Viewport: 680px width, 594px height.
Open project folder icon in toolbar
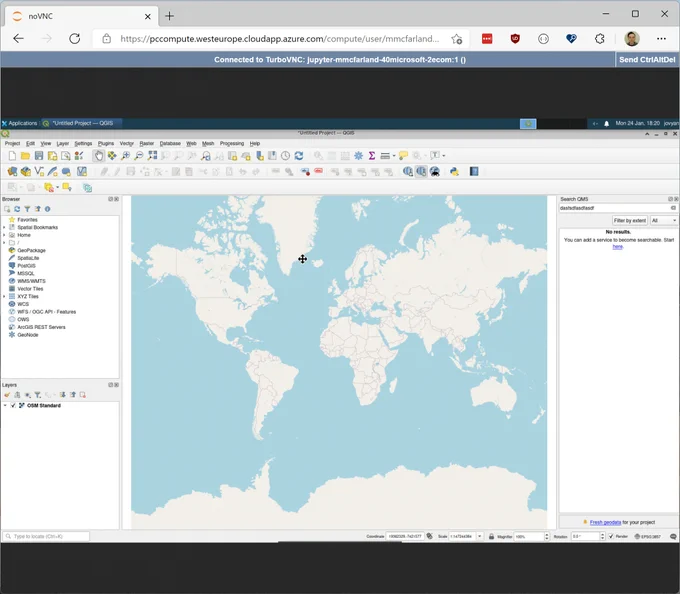click(x=26, y=156)
